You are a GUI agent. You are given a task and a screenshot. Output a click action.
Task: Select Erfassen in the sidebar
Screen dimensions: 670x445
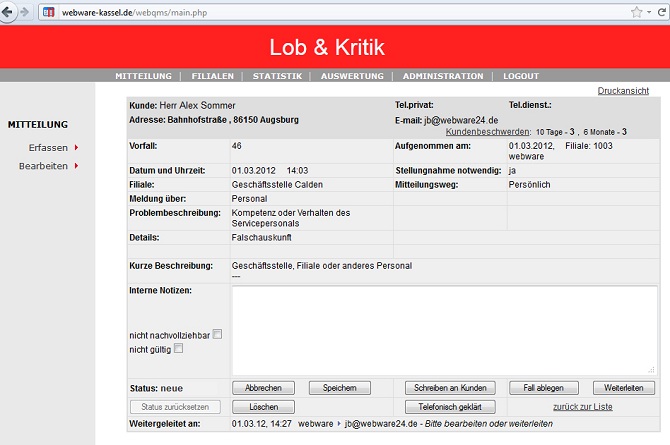[x=48, y=147]
